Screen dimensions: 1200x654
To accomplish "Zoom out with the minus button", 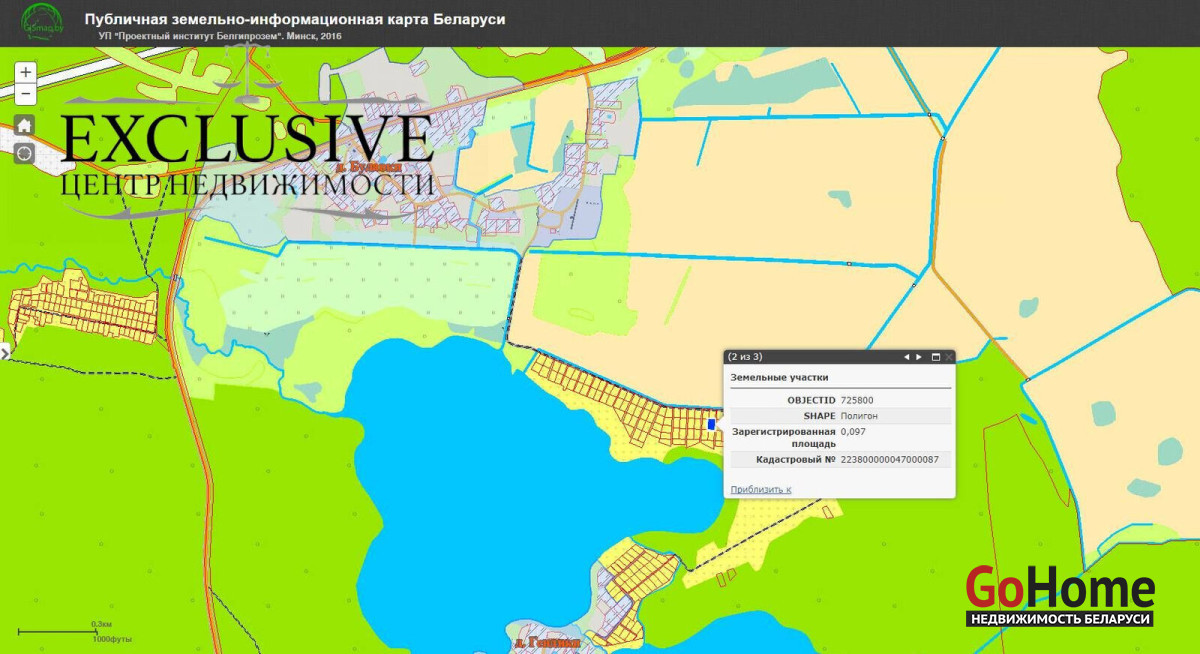I will [26, 95].
